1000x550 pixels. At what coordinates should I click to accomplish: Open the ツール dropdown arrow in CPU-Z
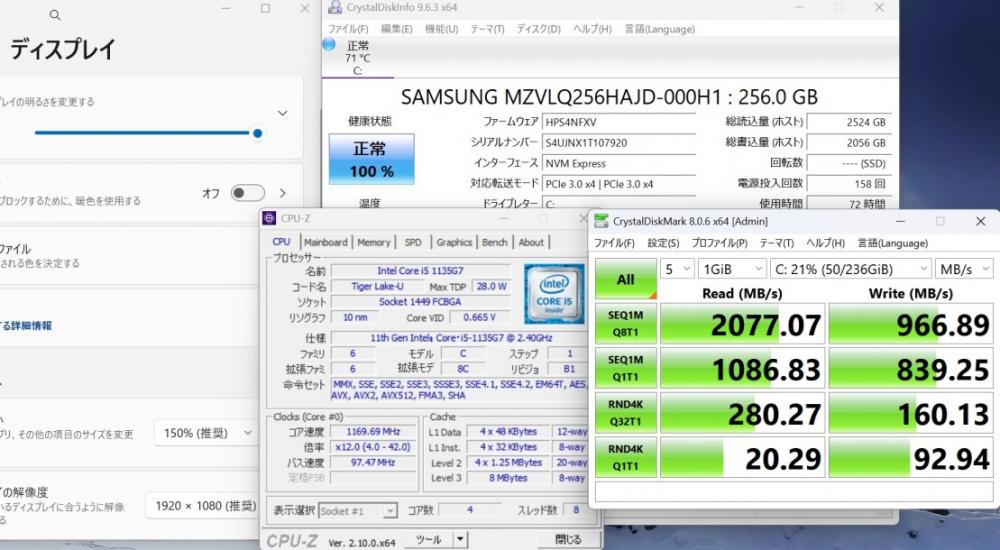[x=460, y=540]
